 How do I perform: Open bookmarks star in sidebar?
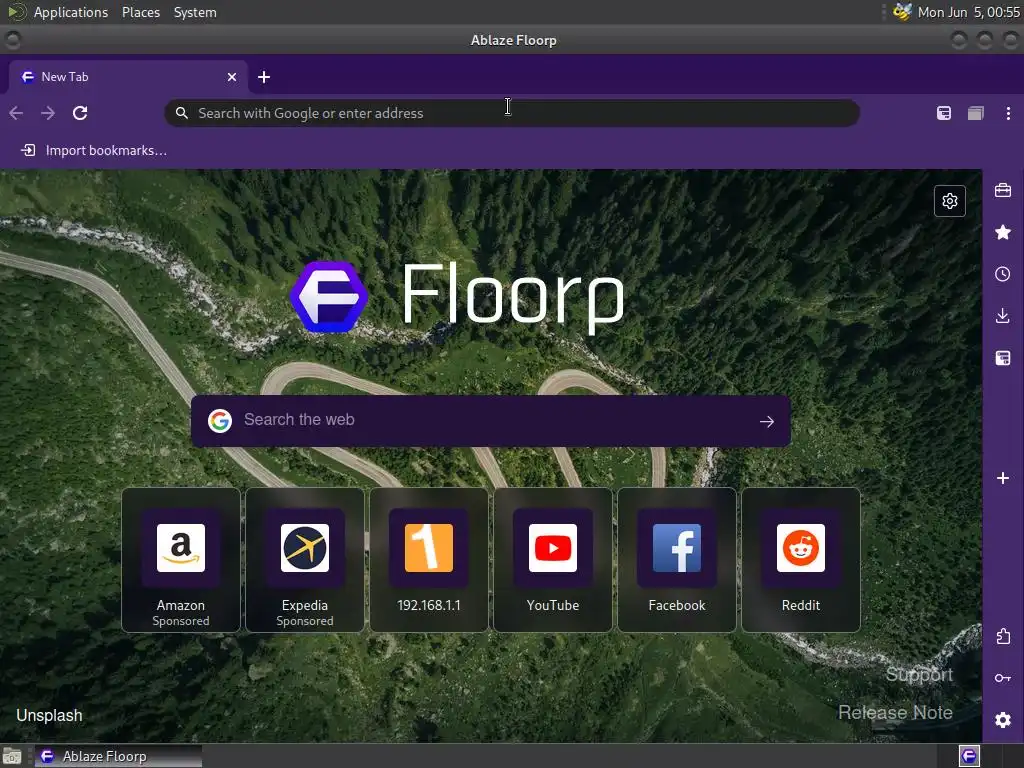click(x=1003, y=232)
